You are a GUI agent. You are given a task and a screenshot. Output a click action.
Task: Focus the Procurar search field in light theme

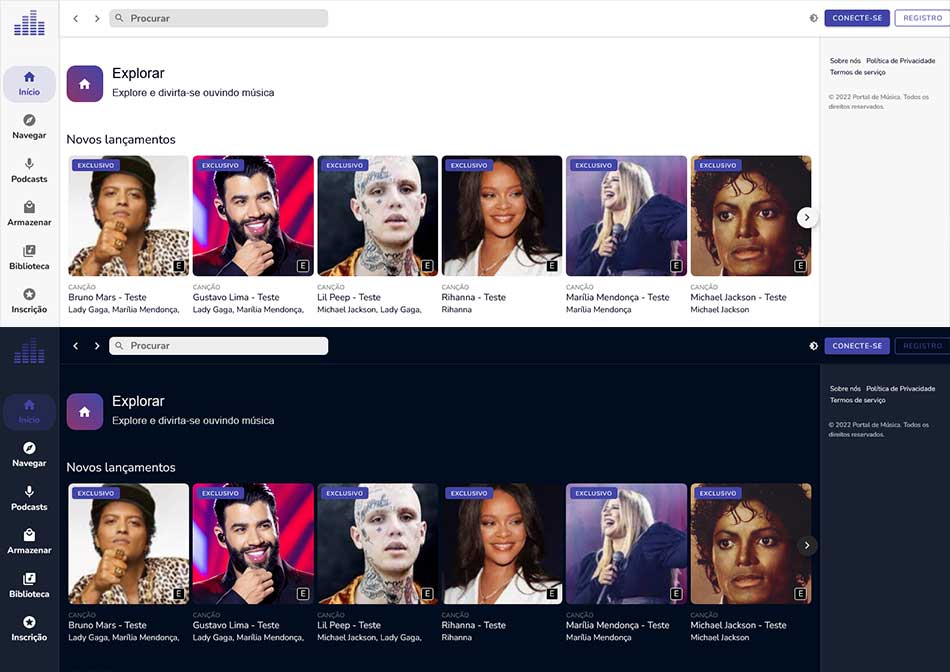pos(219,18)
